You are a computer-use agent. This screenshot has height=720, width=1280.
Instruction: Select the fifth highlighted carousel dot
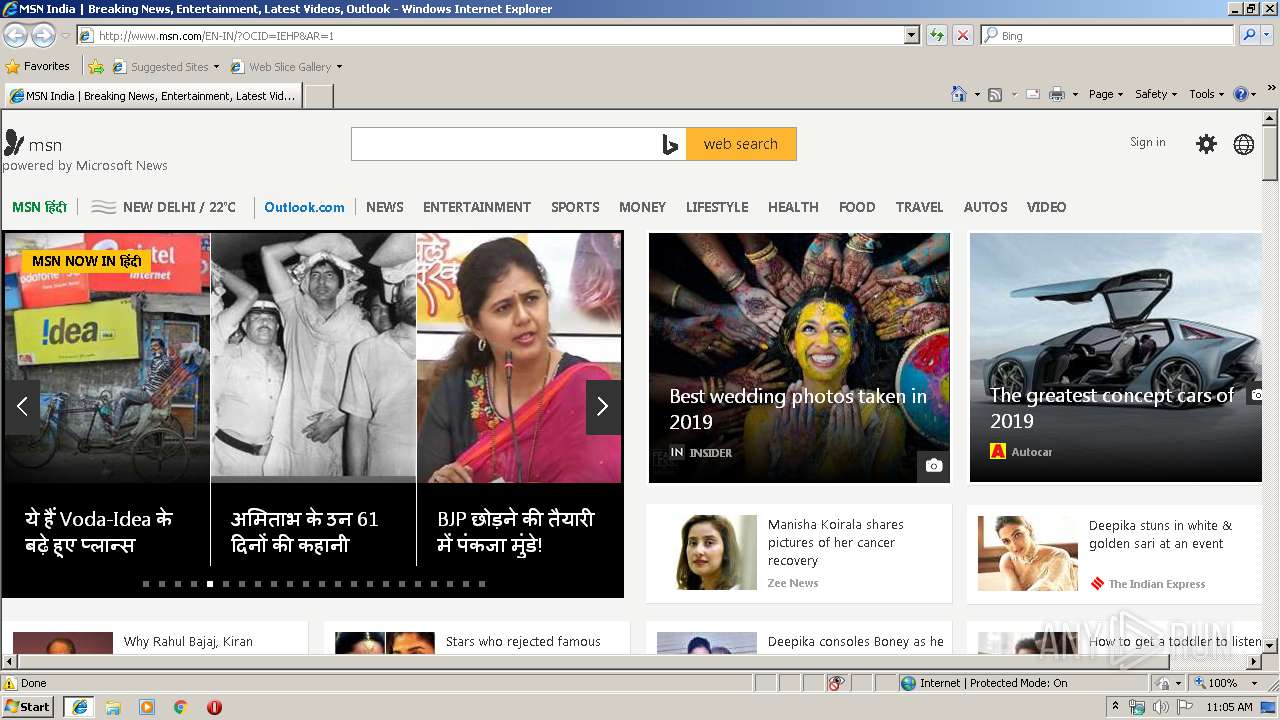click(x=210, y=583)
